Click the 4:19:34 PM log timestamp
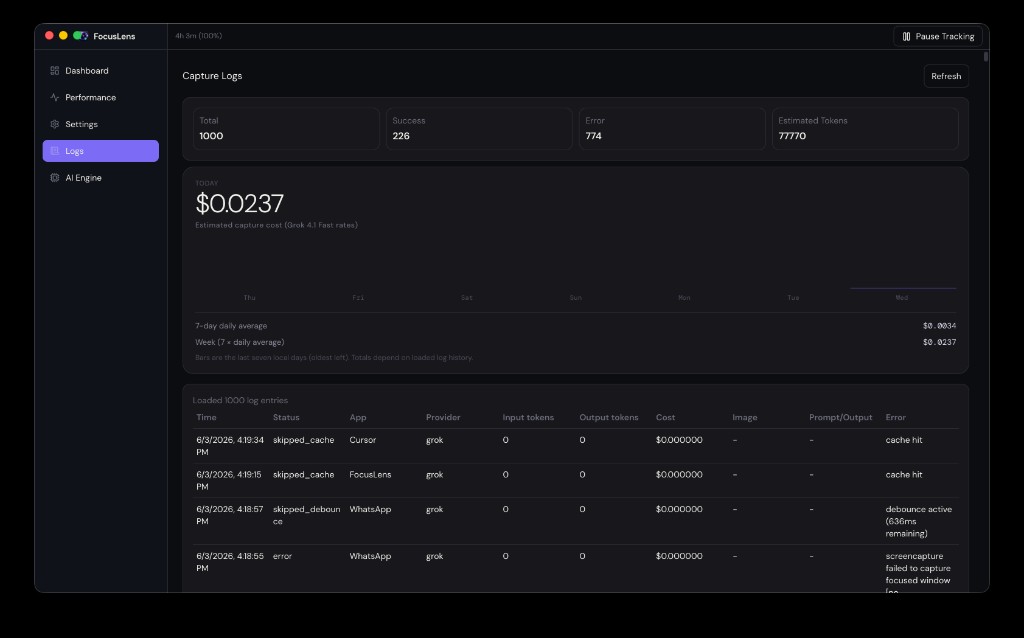Image resolution: width=1024 pixels, height=638 pixels. click(x=230, y=446)
